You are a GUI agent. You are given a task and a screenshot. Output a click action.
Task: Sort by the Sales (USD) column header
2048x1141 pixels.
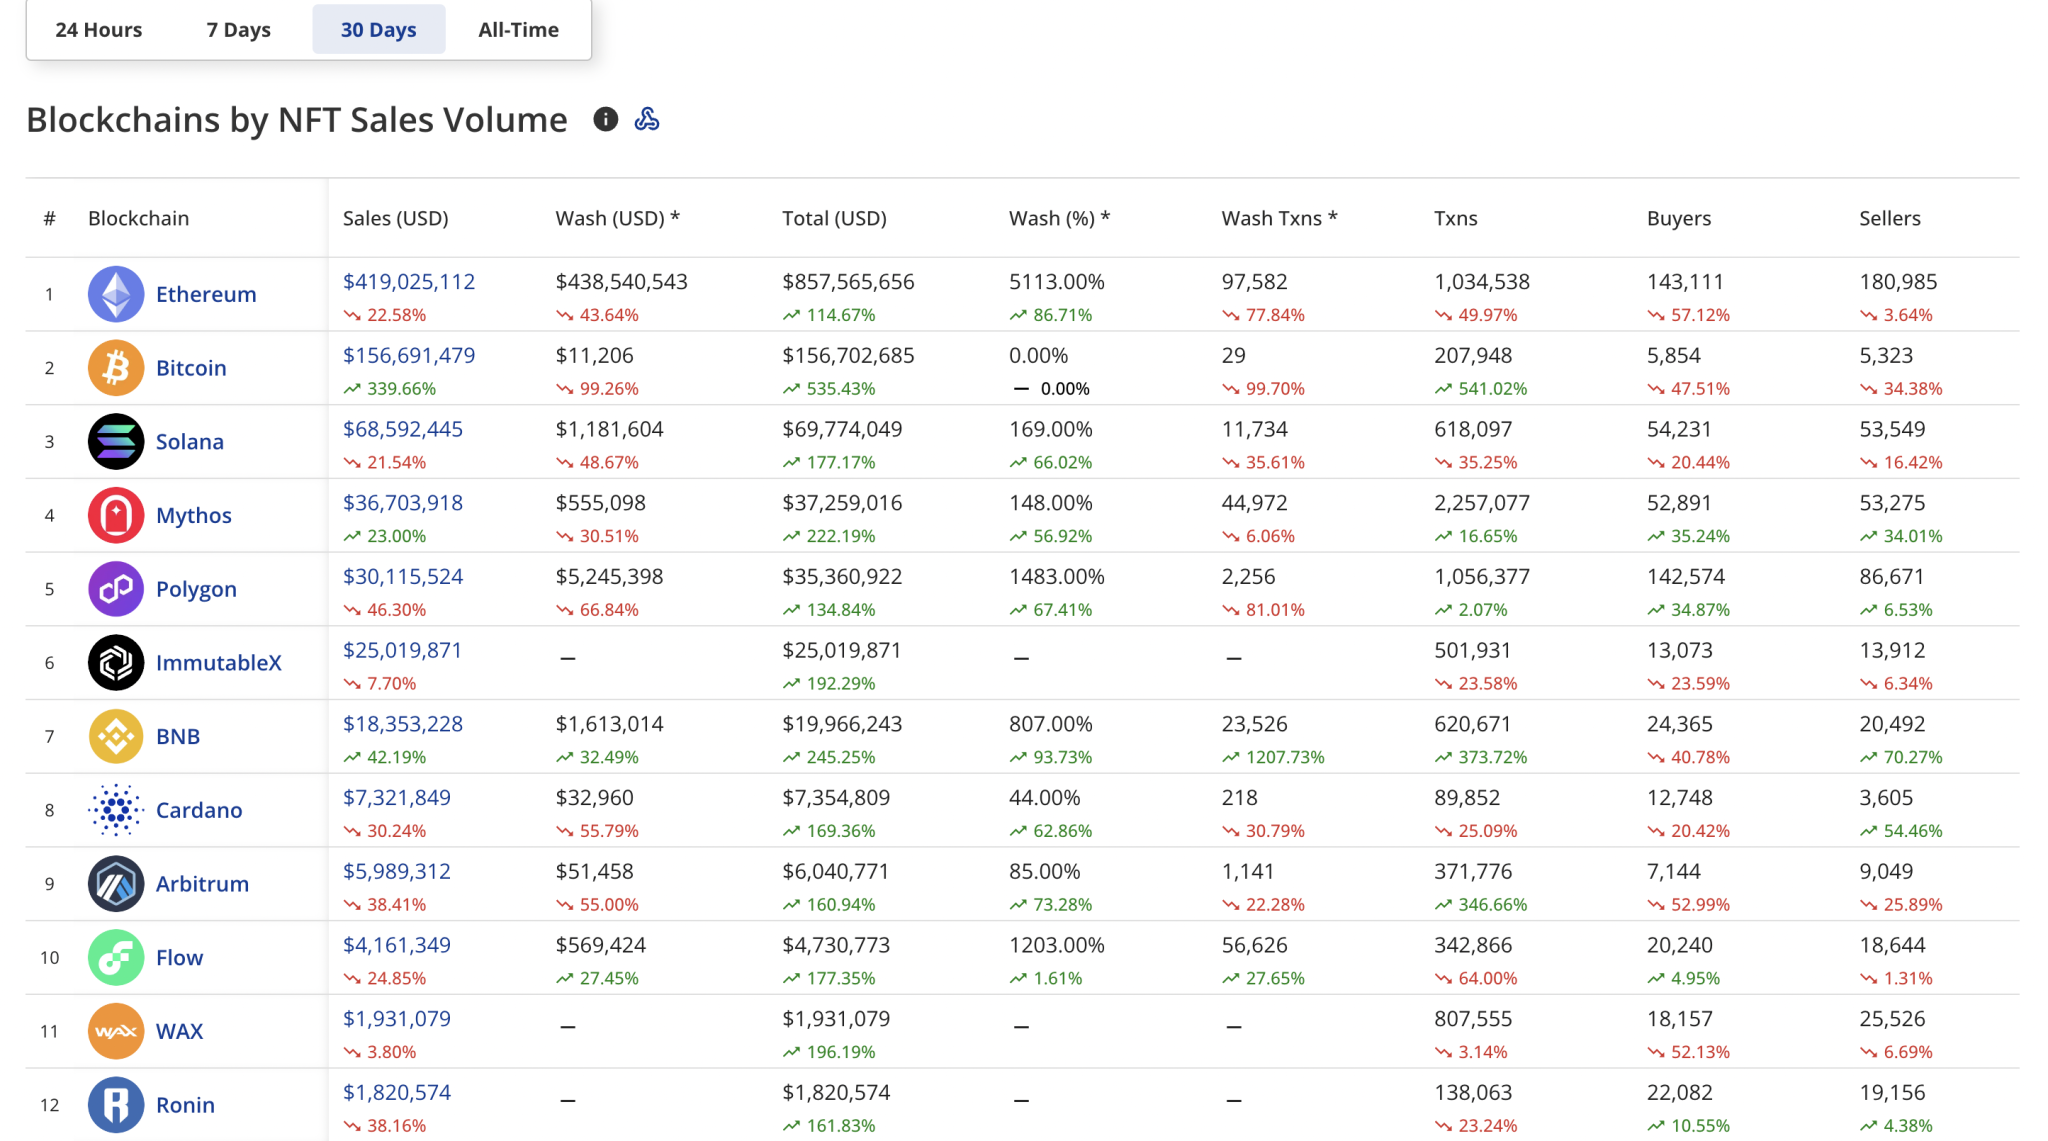pyautogui.click(x=396, y=218)
